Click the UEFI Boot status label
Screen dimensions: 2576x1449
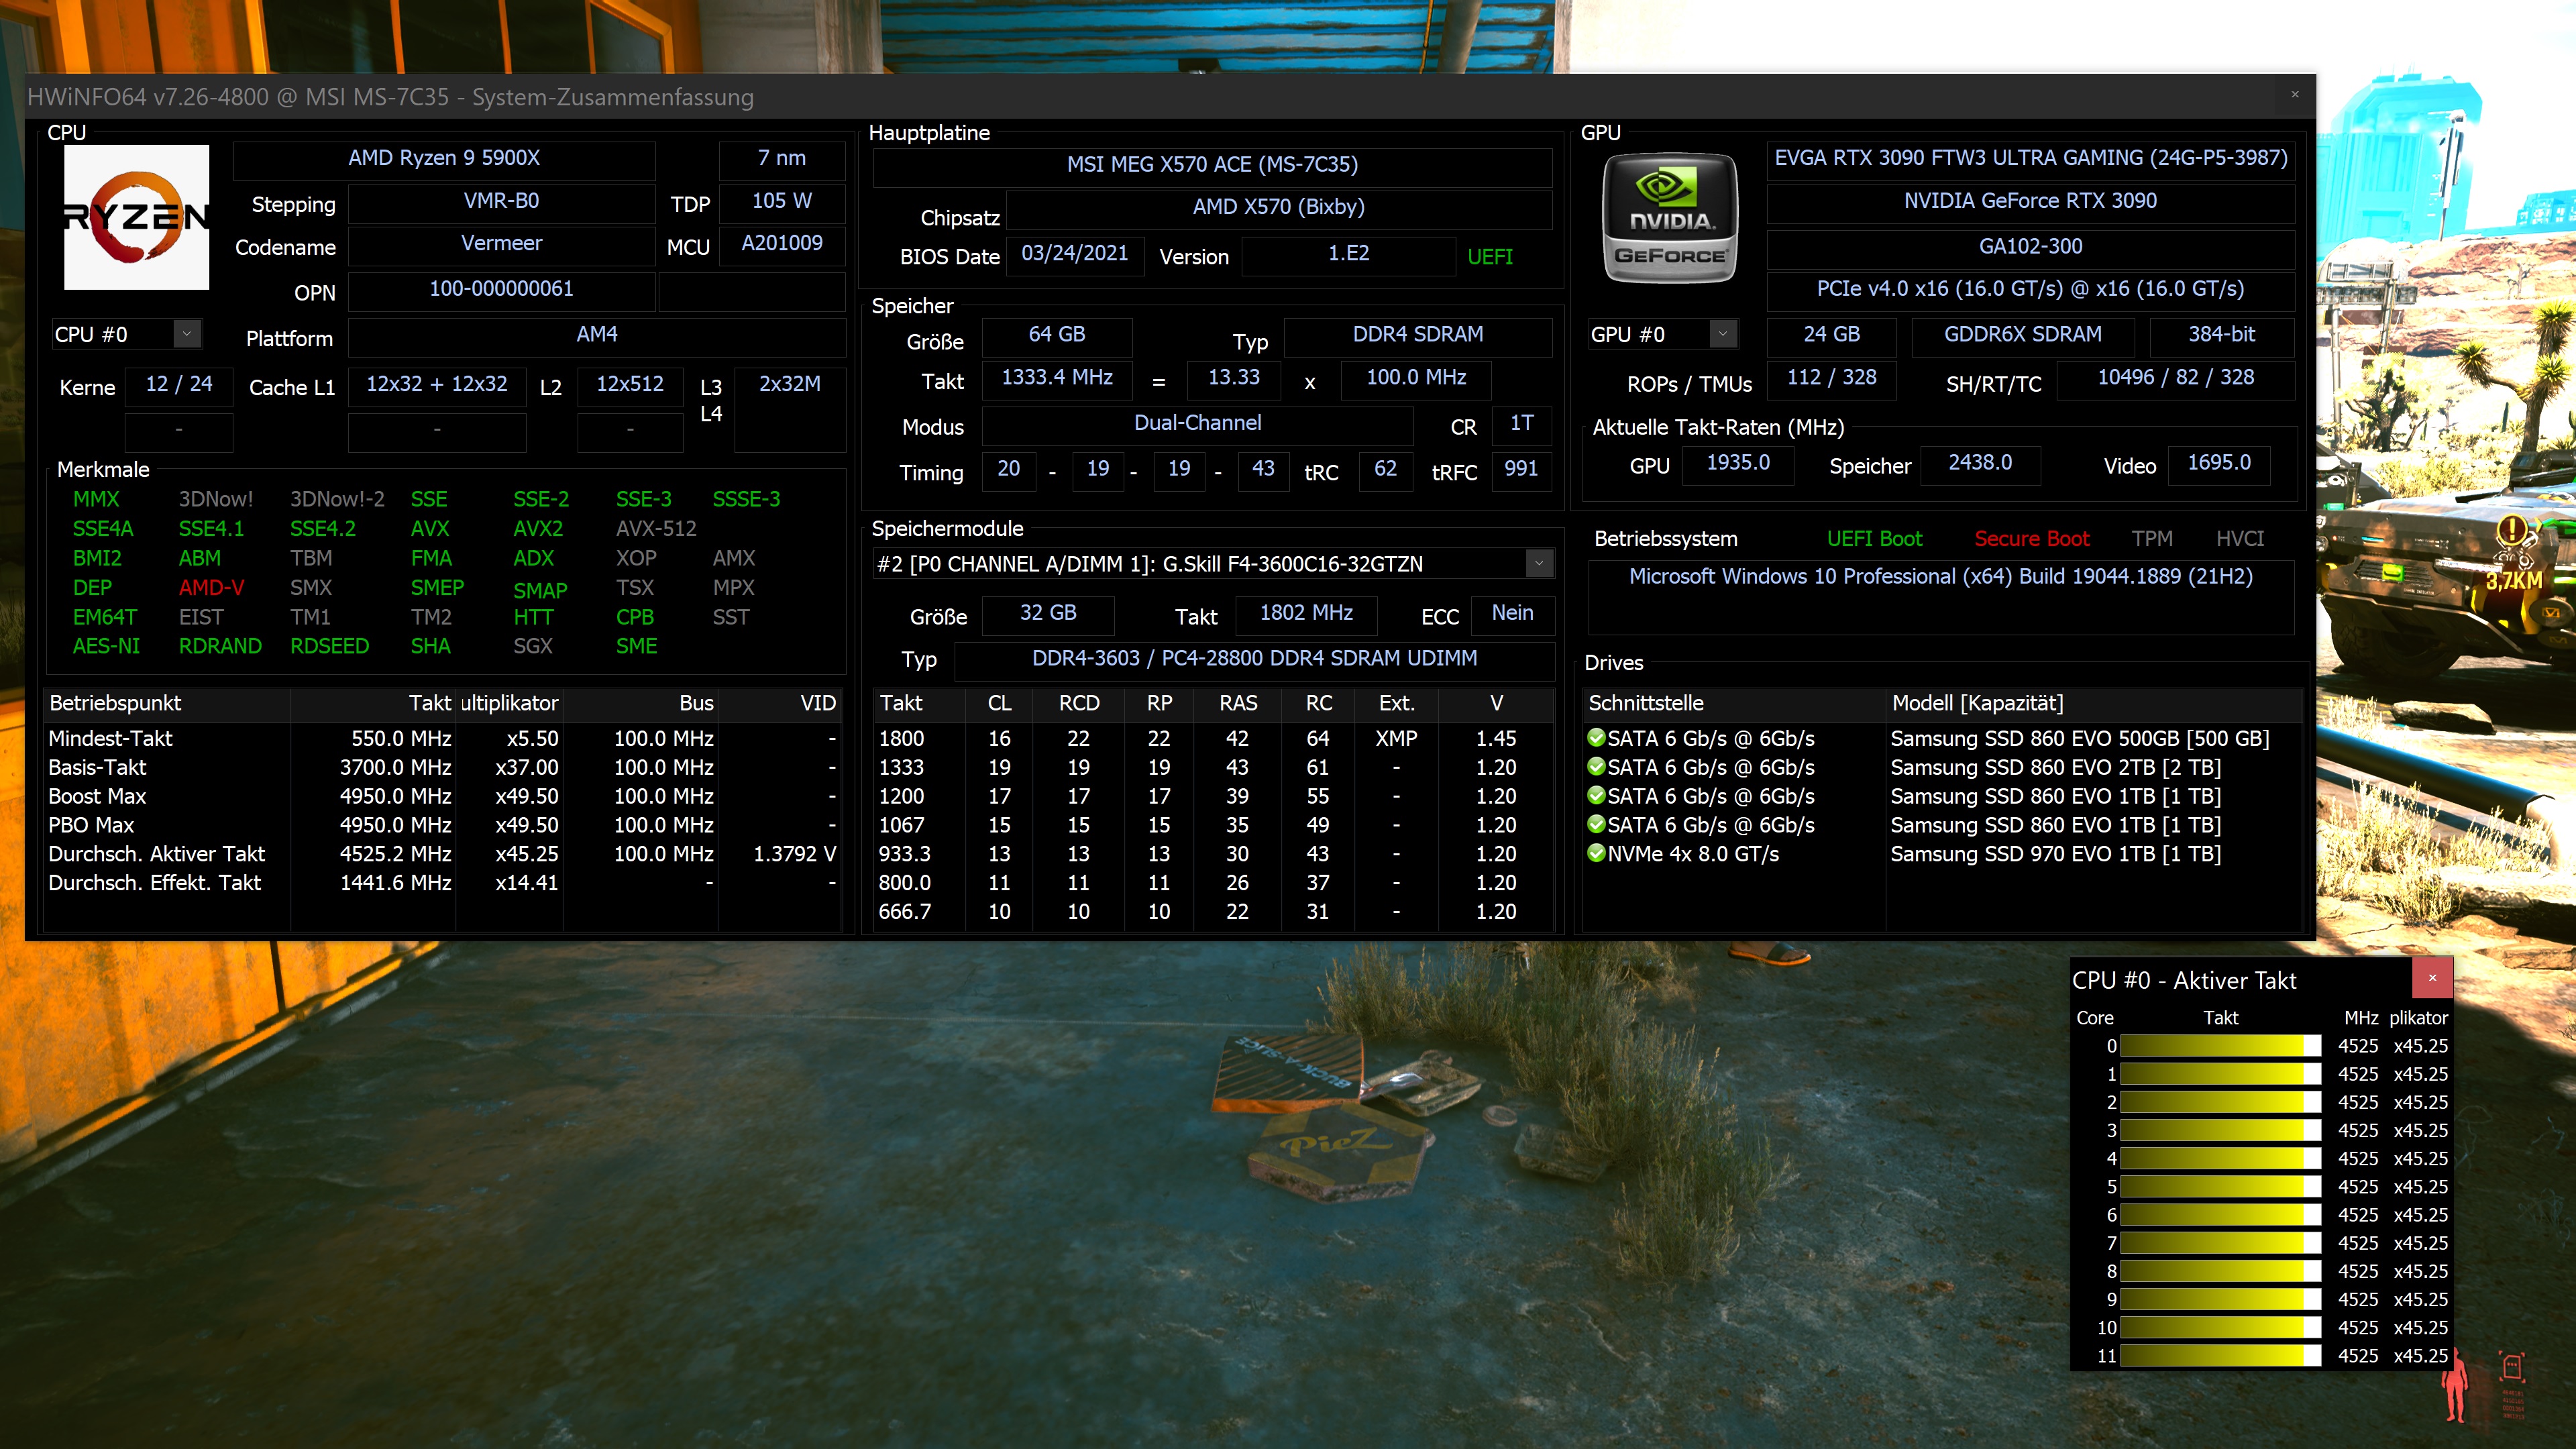1874,539
